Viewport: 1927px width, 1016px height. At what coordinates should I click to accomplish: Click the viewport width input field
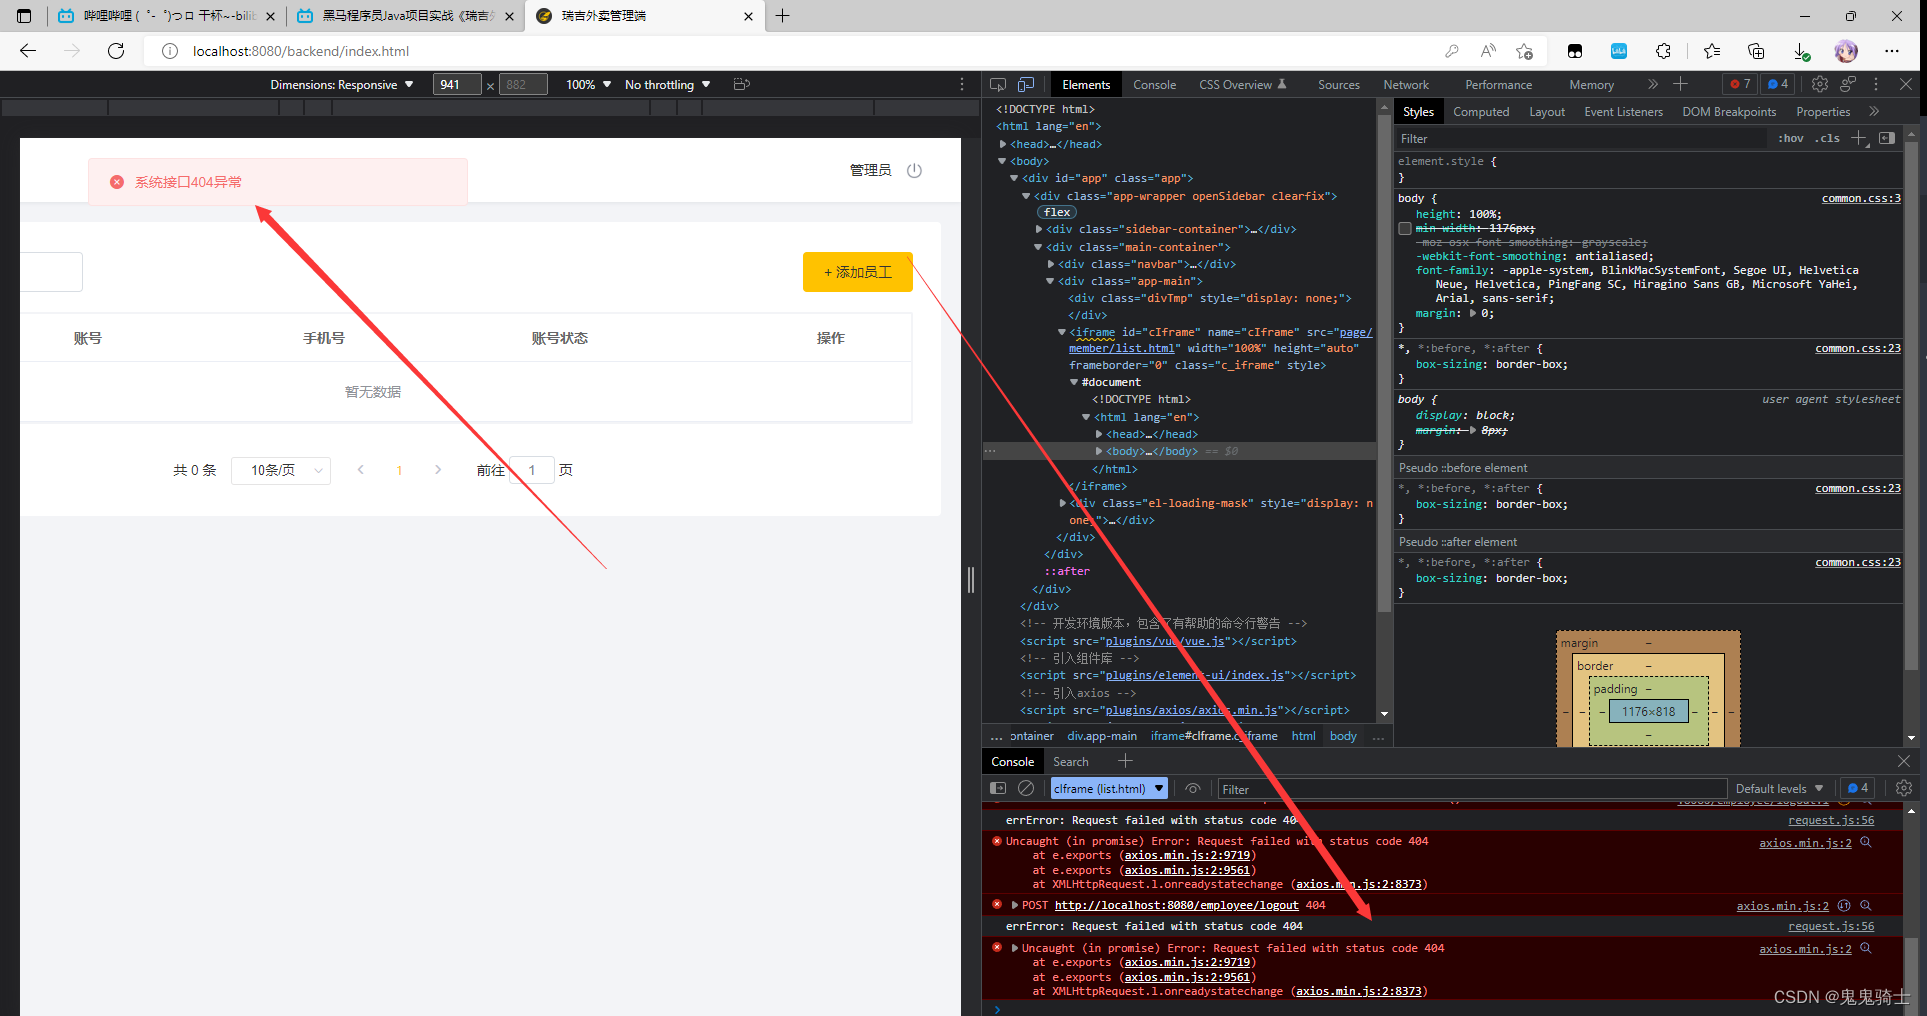pos(457,85)
